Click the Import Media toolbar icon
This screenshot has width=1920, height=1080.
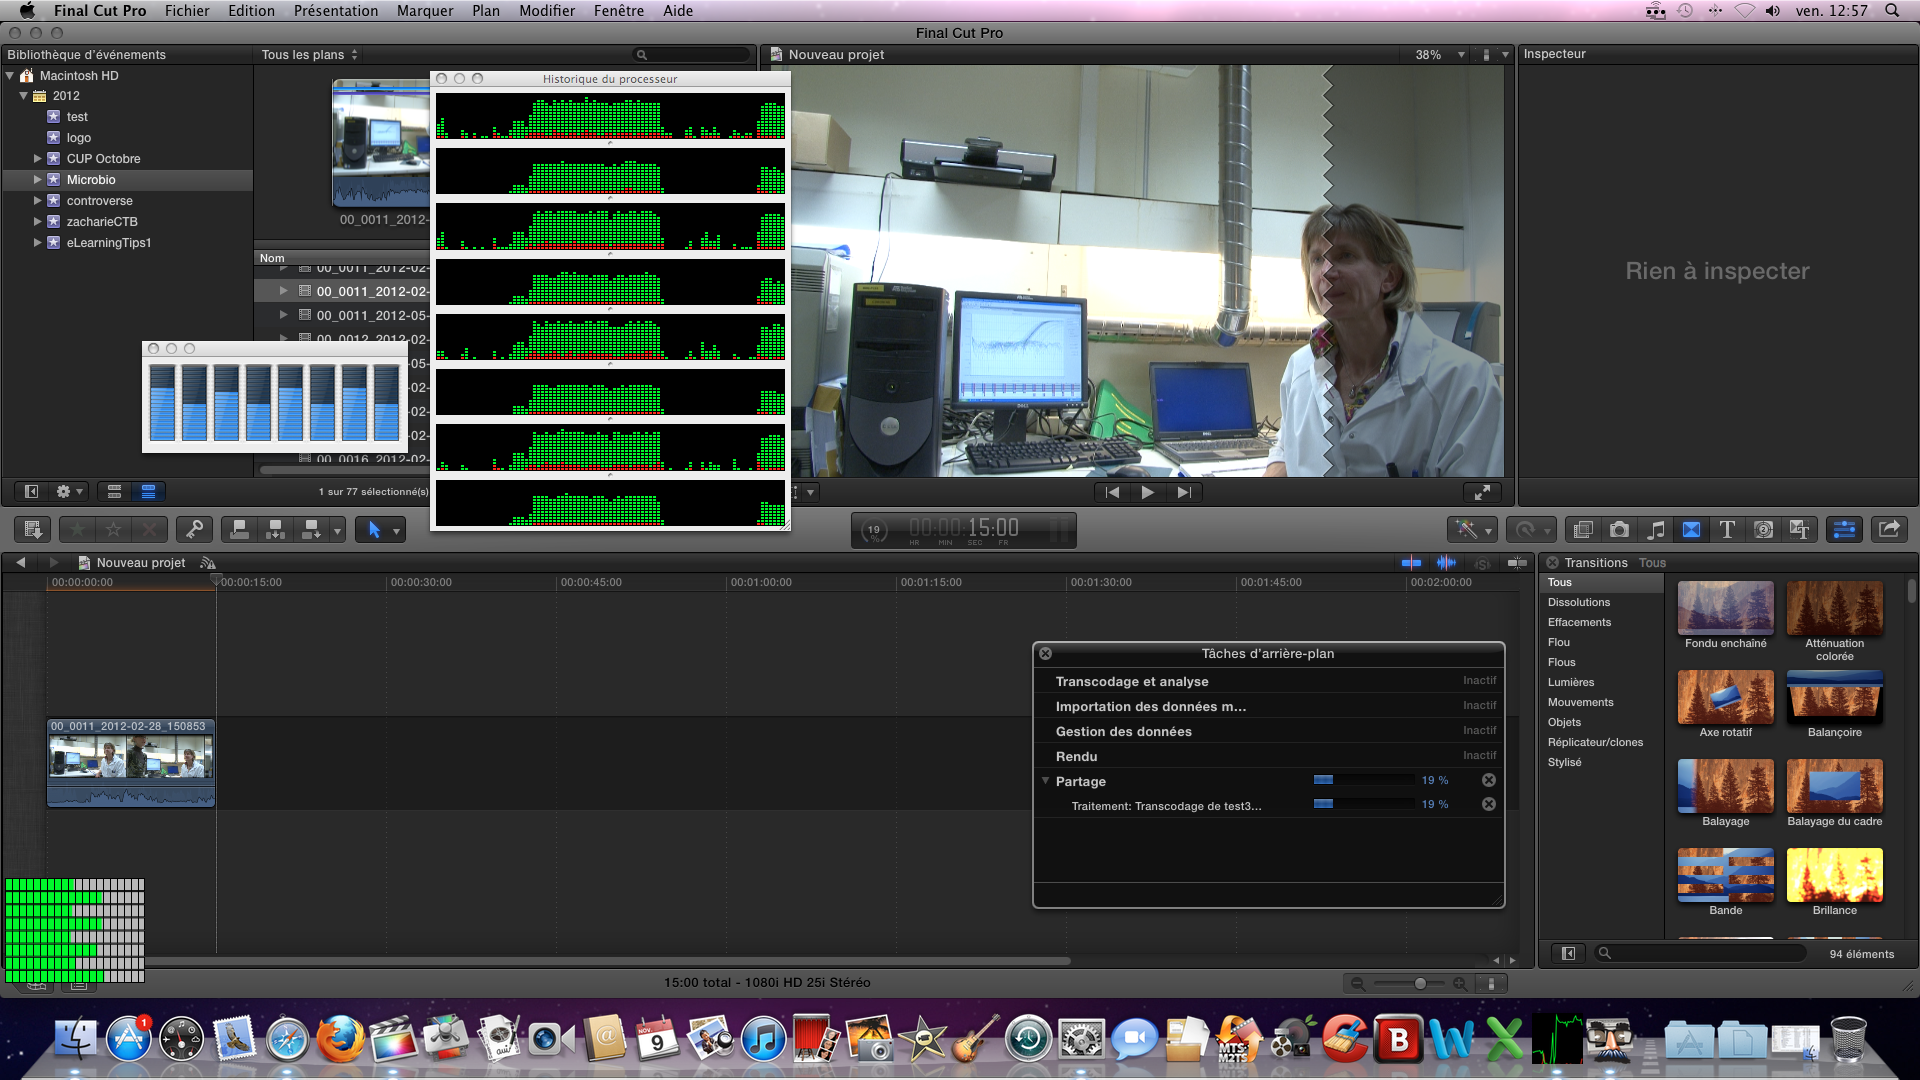pyautogui.click(x=33, y=529)
